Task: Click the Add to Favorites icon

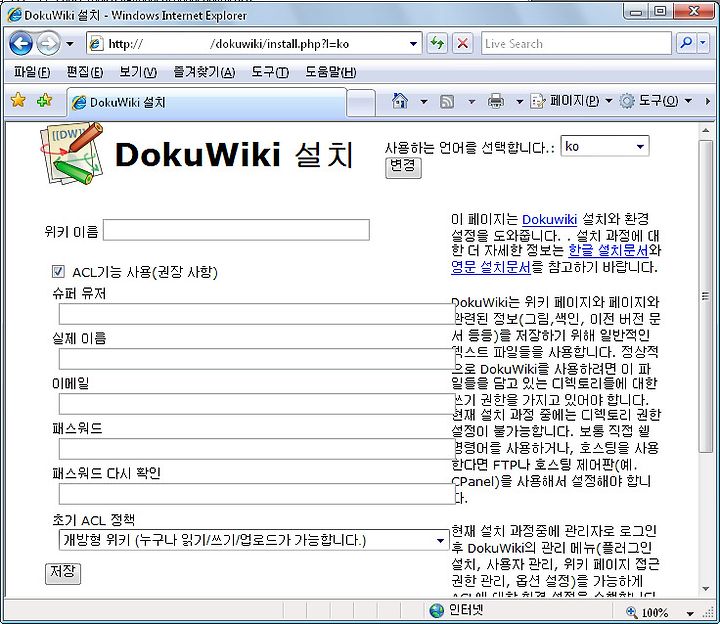Action: coord(44,100)
